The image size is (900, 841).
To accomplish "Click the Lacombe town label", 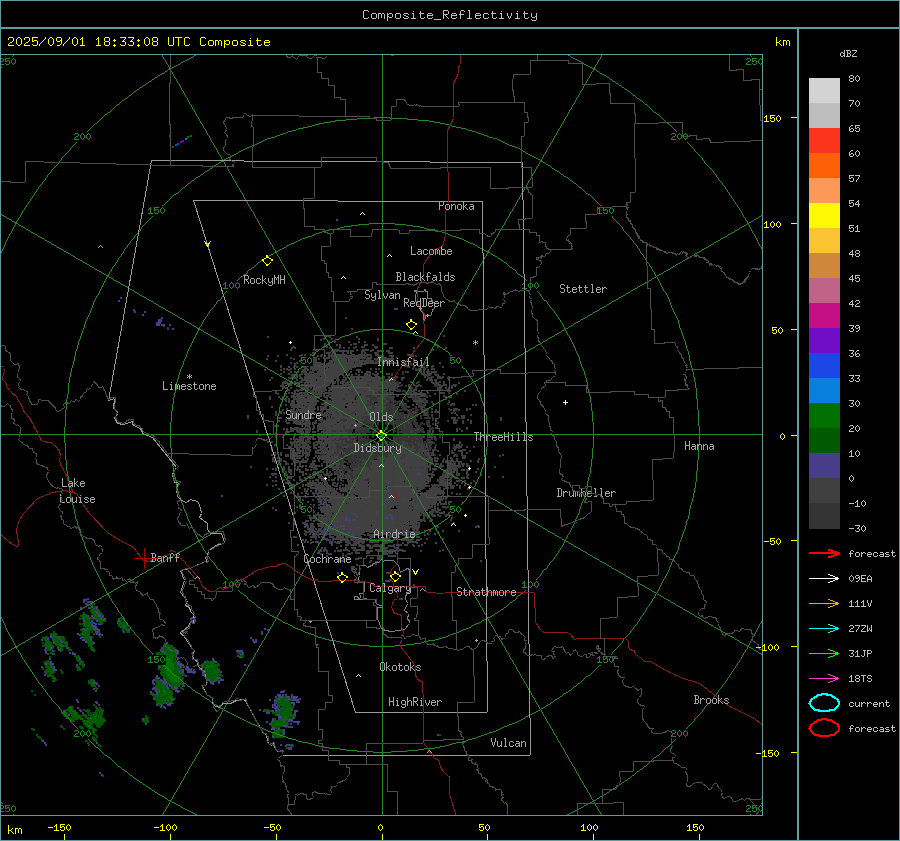I will pyautogui.click(x=431, y=251).
